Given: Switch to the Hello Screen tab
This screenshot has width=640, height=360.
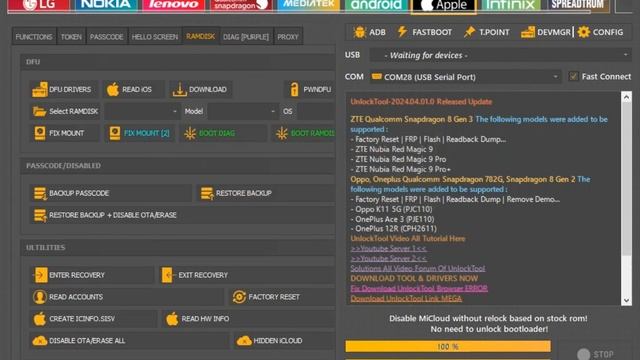Looking at the screenshot, I should pyautogui.click(x=155, y=37).
